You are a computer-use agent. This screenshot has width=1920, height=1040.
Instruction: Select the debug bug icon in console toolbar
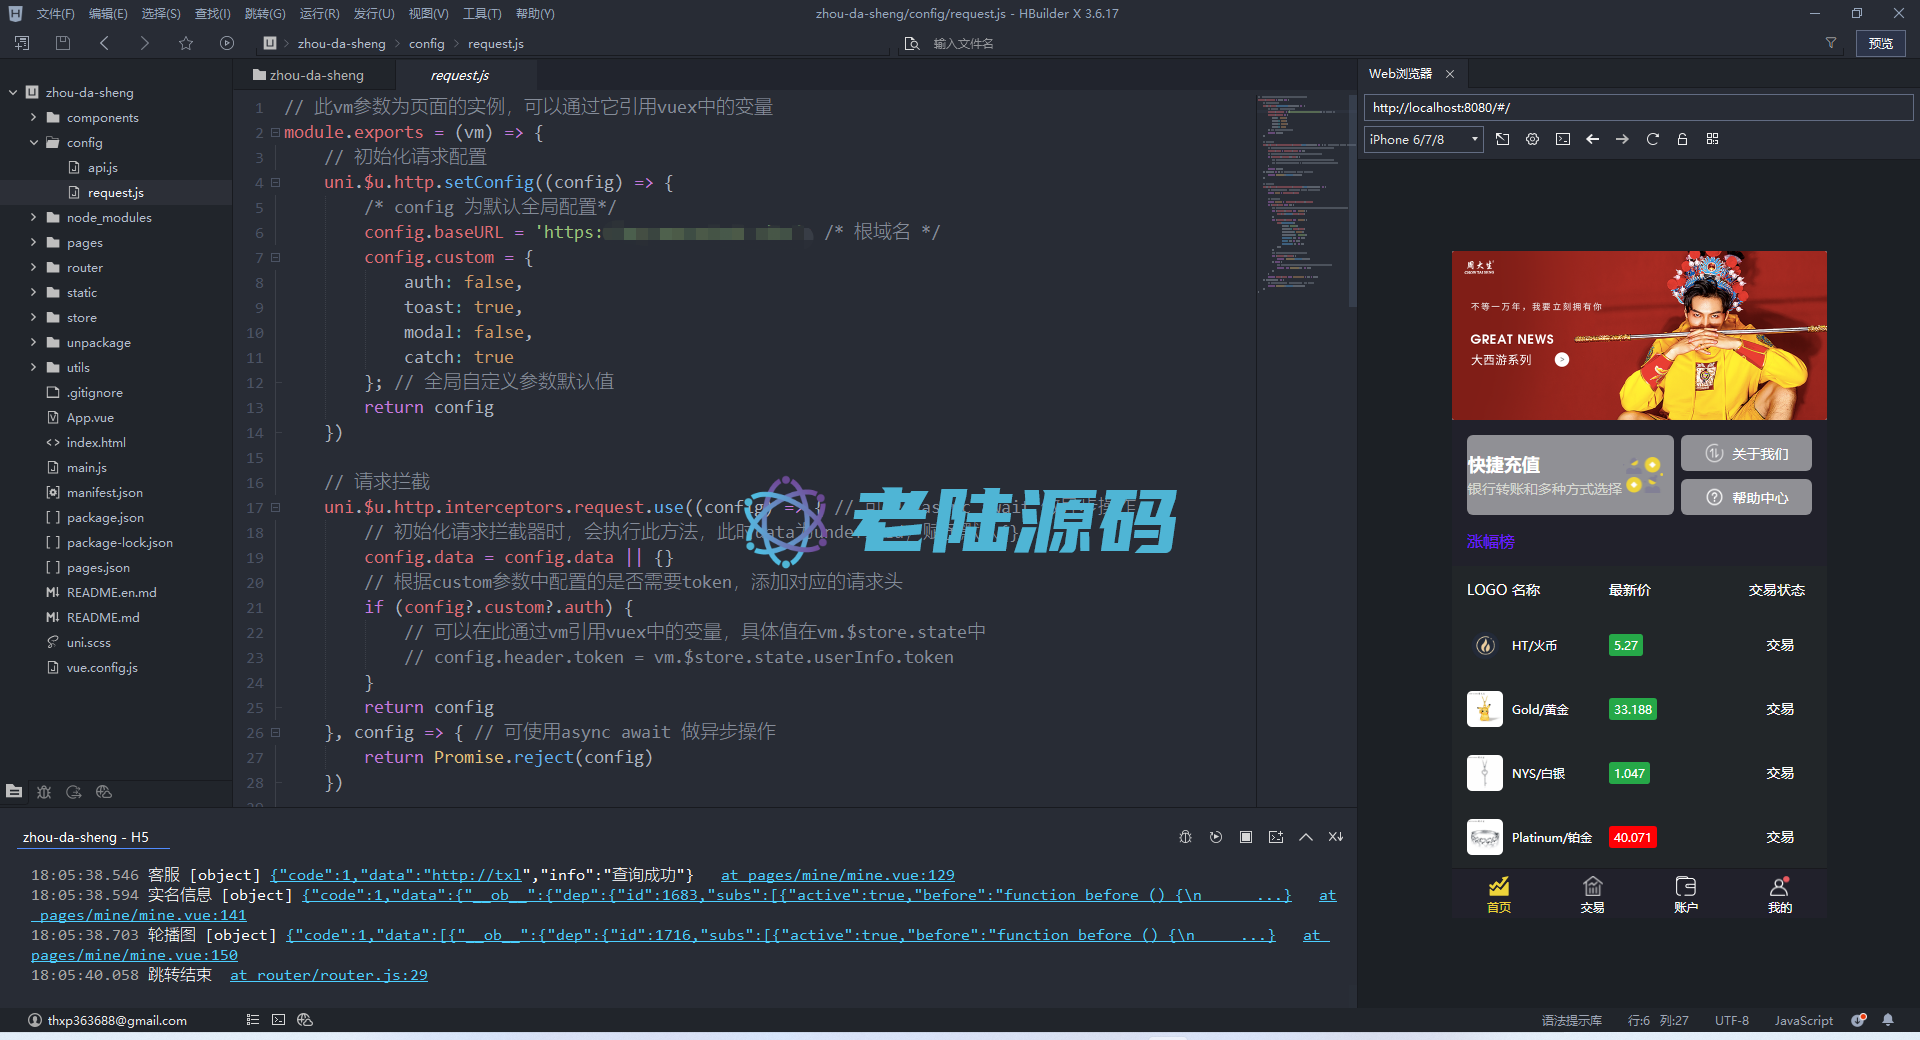(1186, 837)
